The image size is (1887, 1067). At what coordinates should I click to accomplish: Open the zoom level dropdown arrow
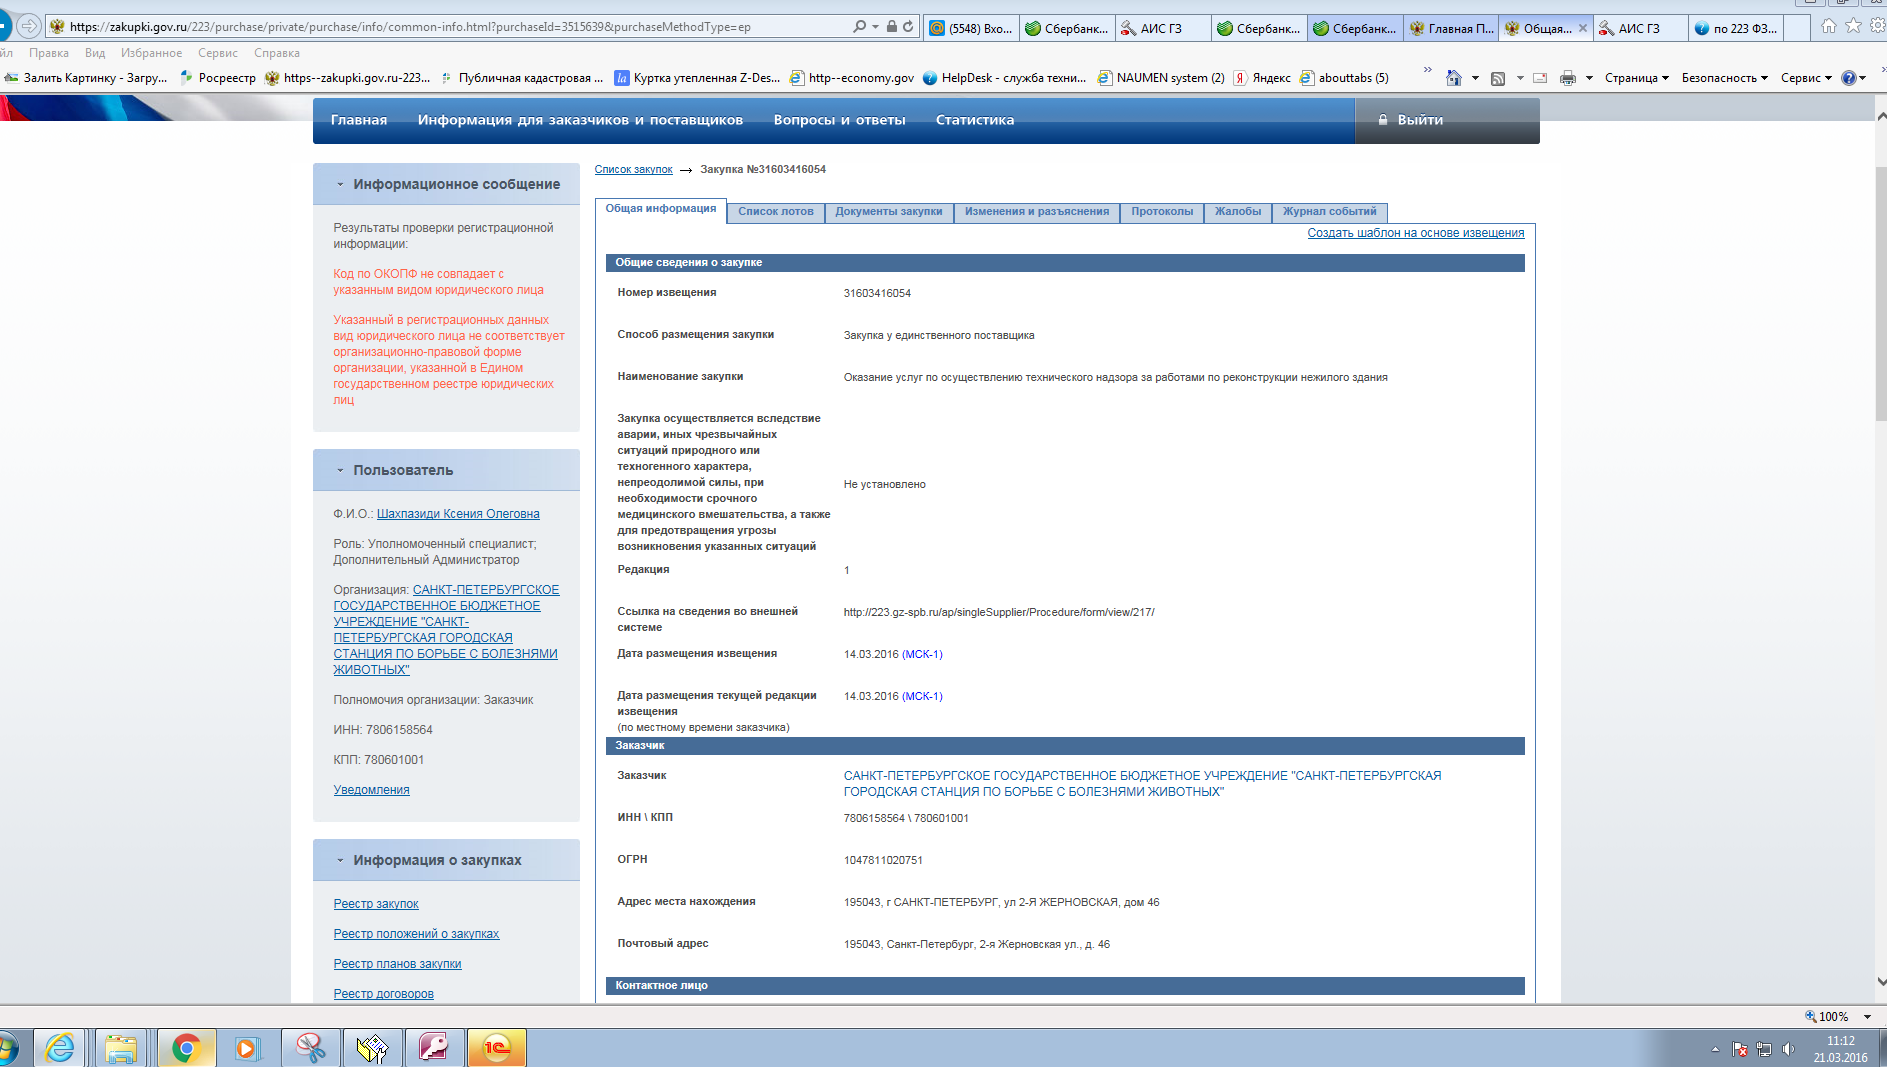coord(1867,1017)
